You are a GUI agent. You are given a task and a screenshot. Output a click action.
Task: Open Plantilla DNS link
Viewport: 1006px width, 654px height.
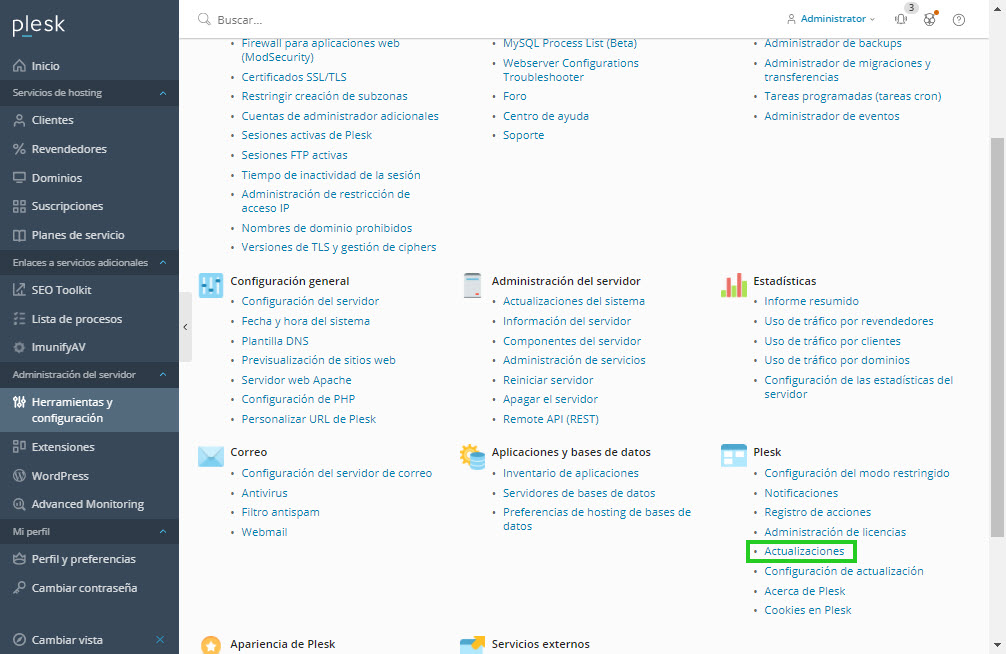point(275,341)
